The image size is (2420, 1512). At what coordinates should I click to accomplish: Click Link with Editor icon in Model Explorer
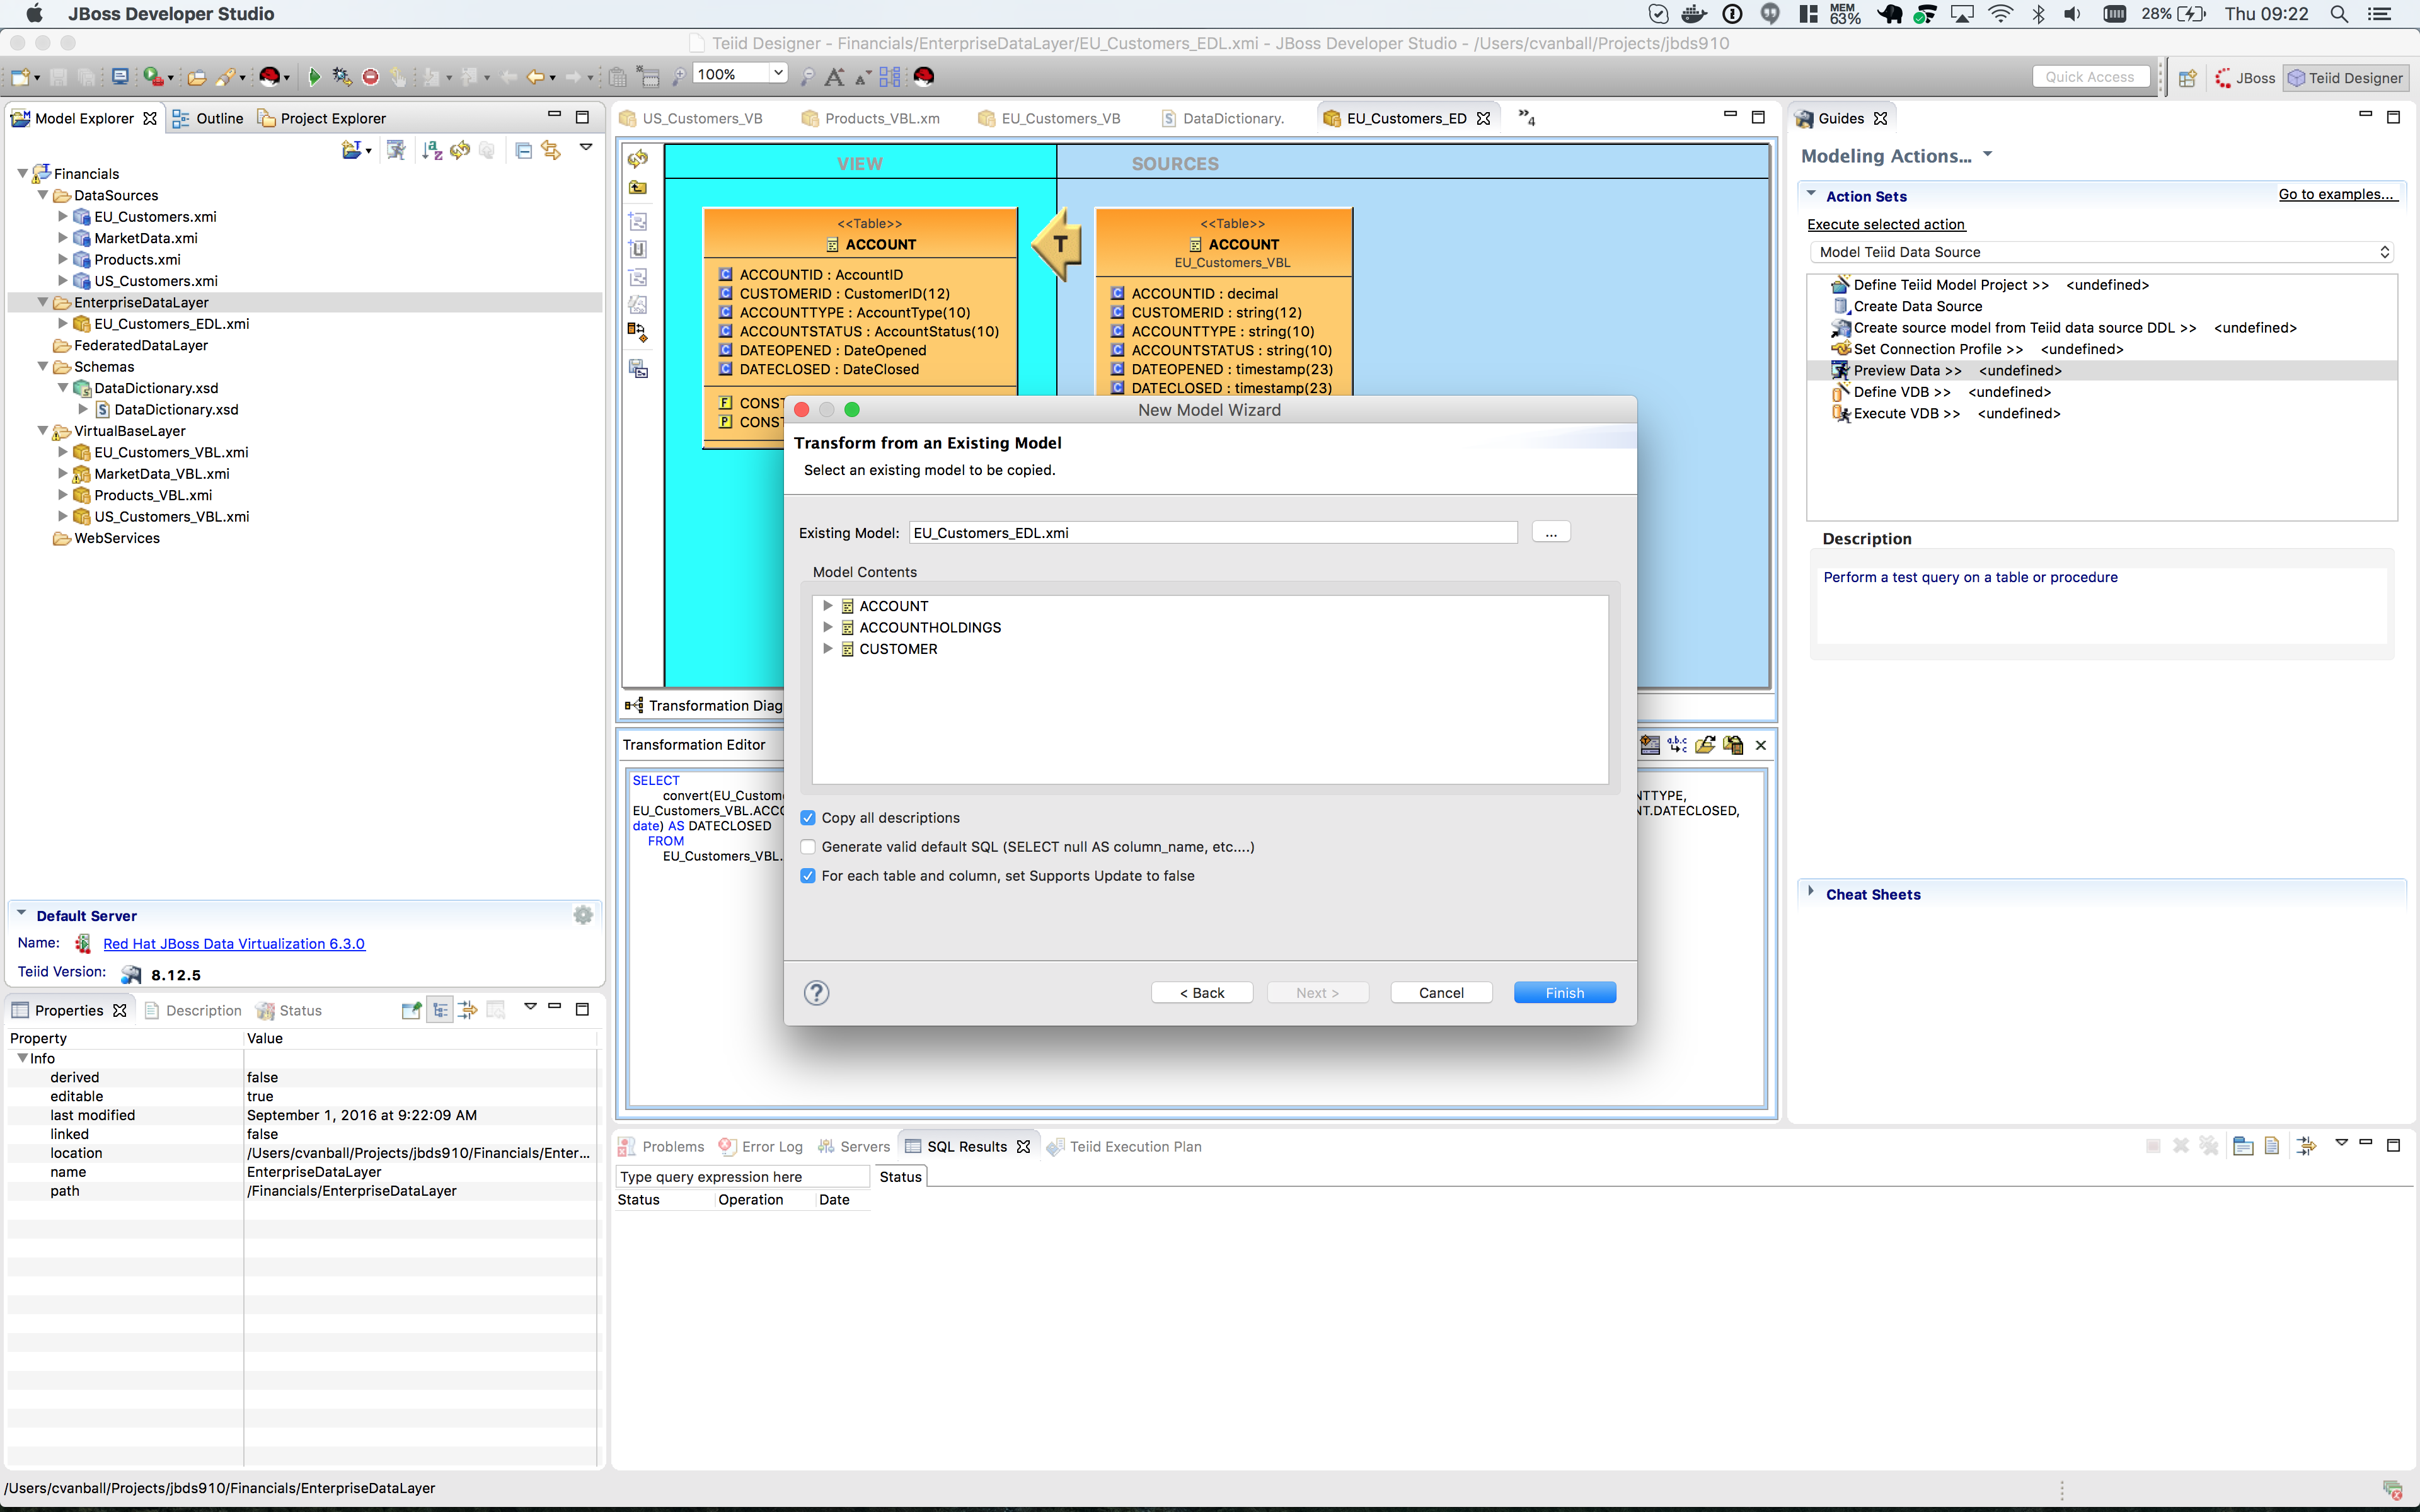click(551, 150)
